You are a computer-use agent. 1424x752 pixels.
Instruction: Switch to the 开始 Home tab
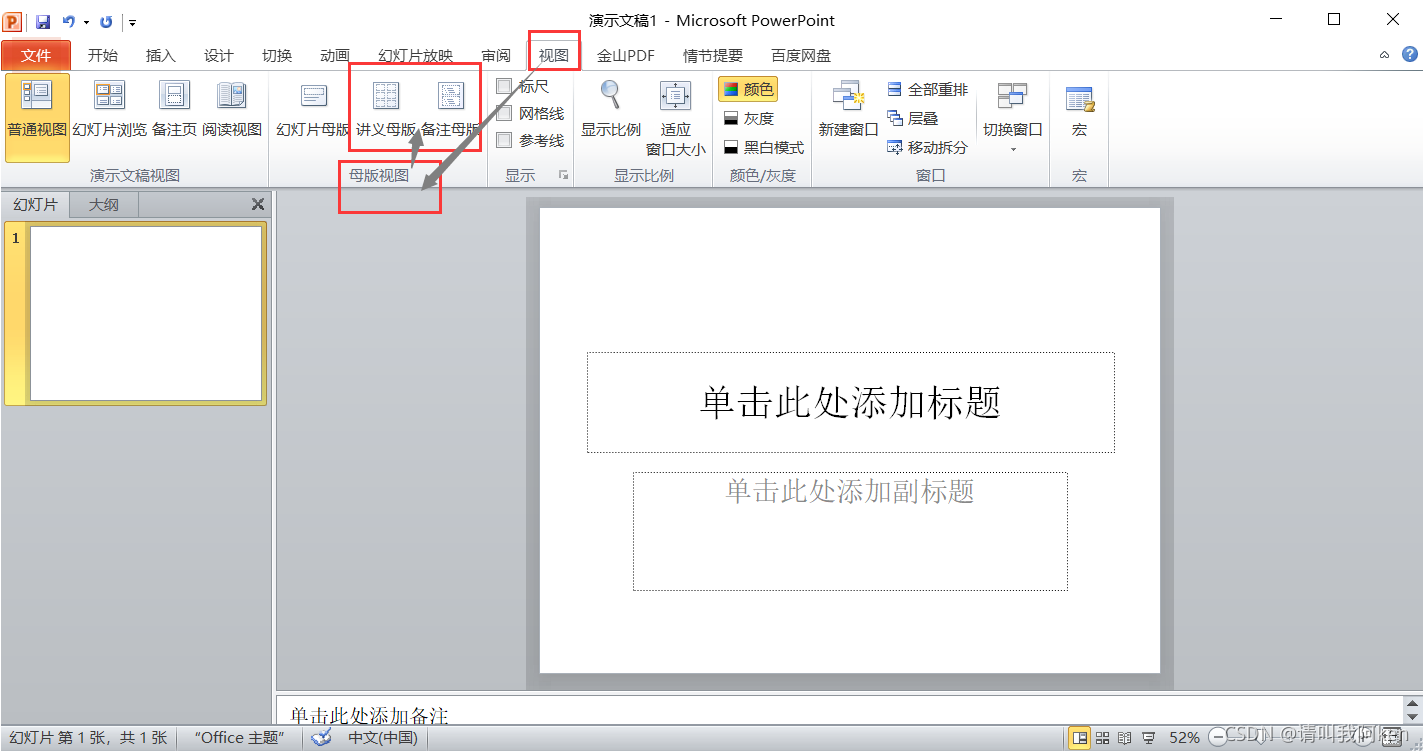[102, 55]
